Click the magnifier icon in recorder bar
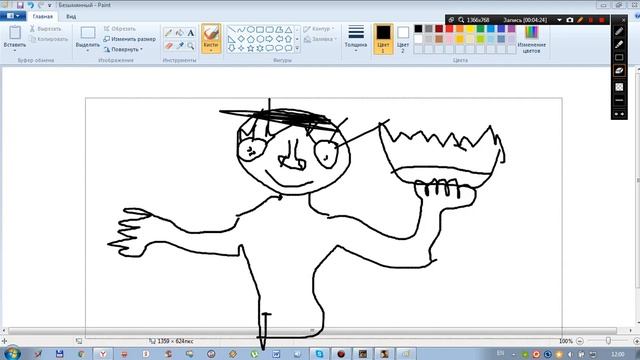Image resolution: width=640 pixels, height=360 pixels. click(461, 20)
